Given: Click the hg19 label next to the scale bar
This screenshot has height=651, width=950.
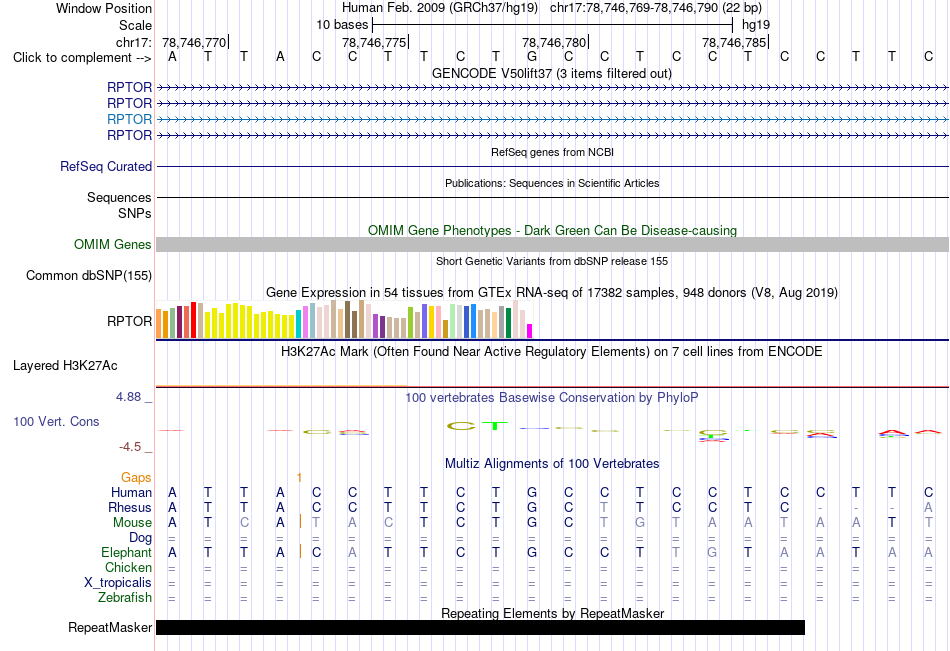Looking at the screenshot, I should click(756, 25).
